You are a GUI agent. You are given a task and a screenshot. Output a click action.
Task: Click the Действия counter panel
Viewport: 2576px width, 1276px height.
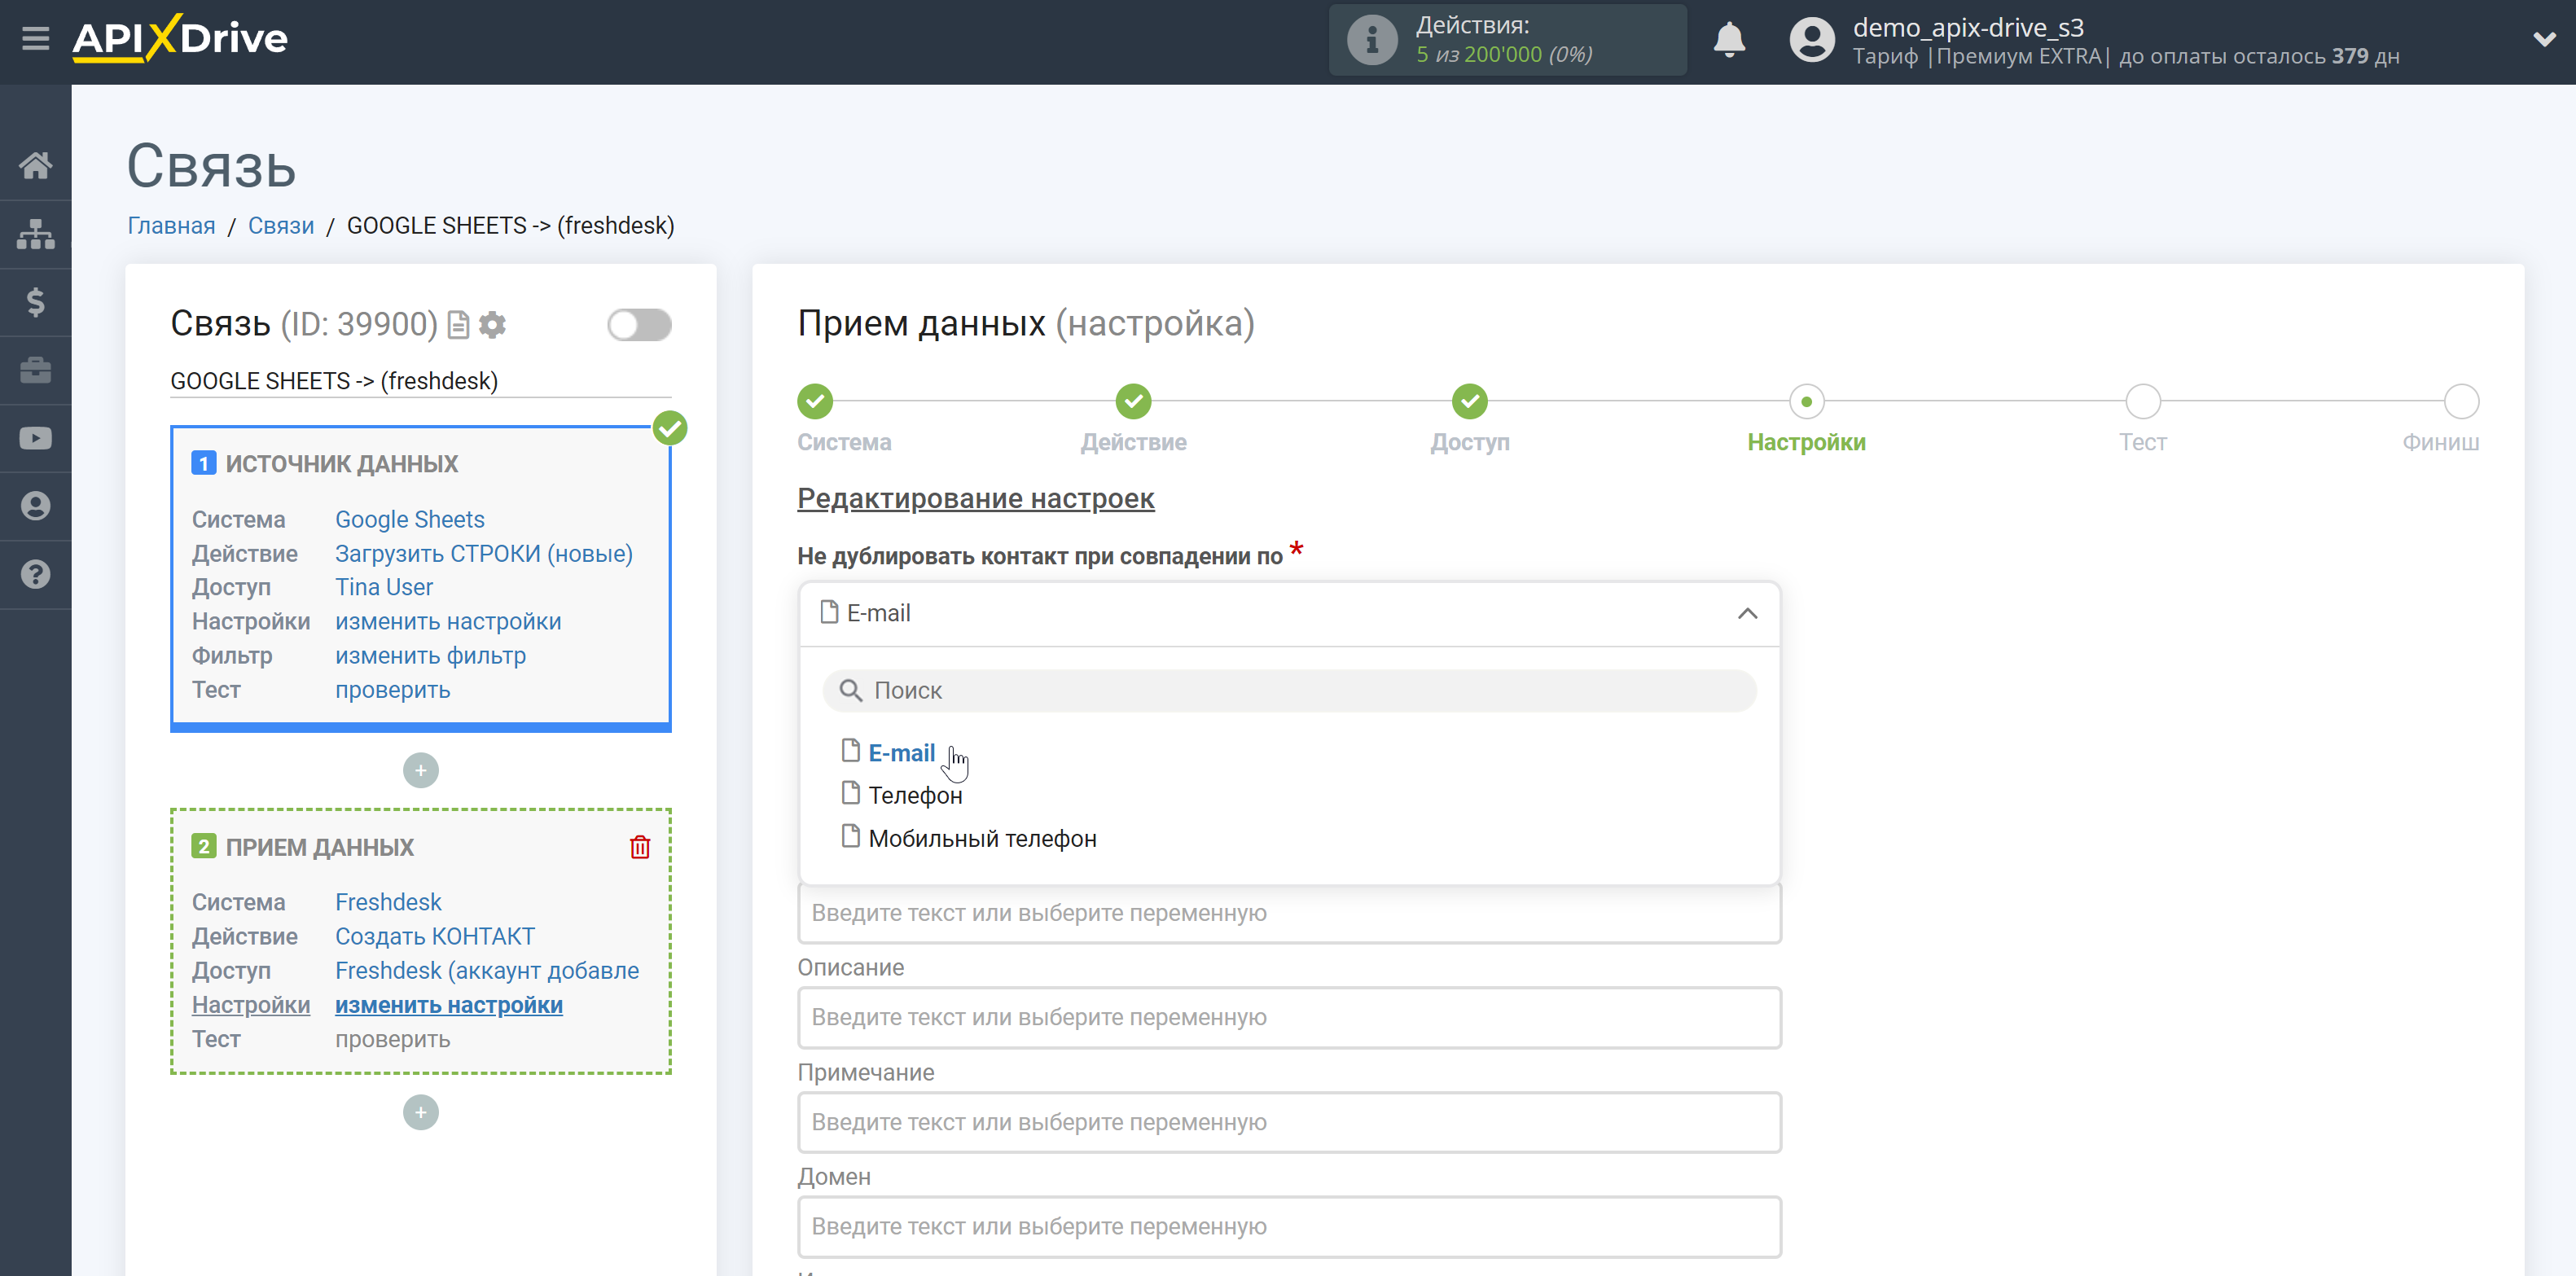(1507, 40)
